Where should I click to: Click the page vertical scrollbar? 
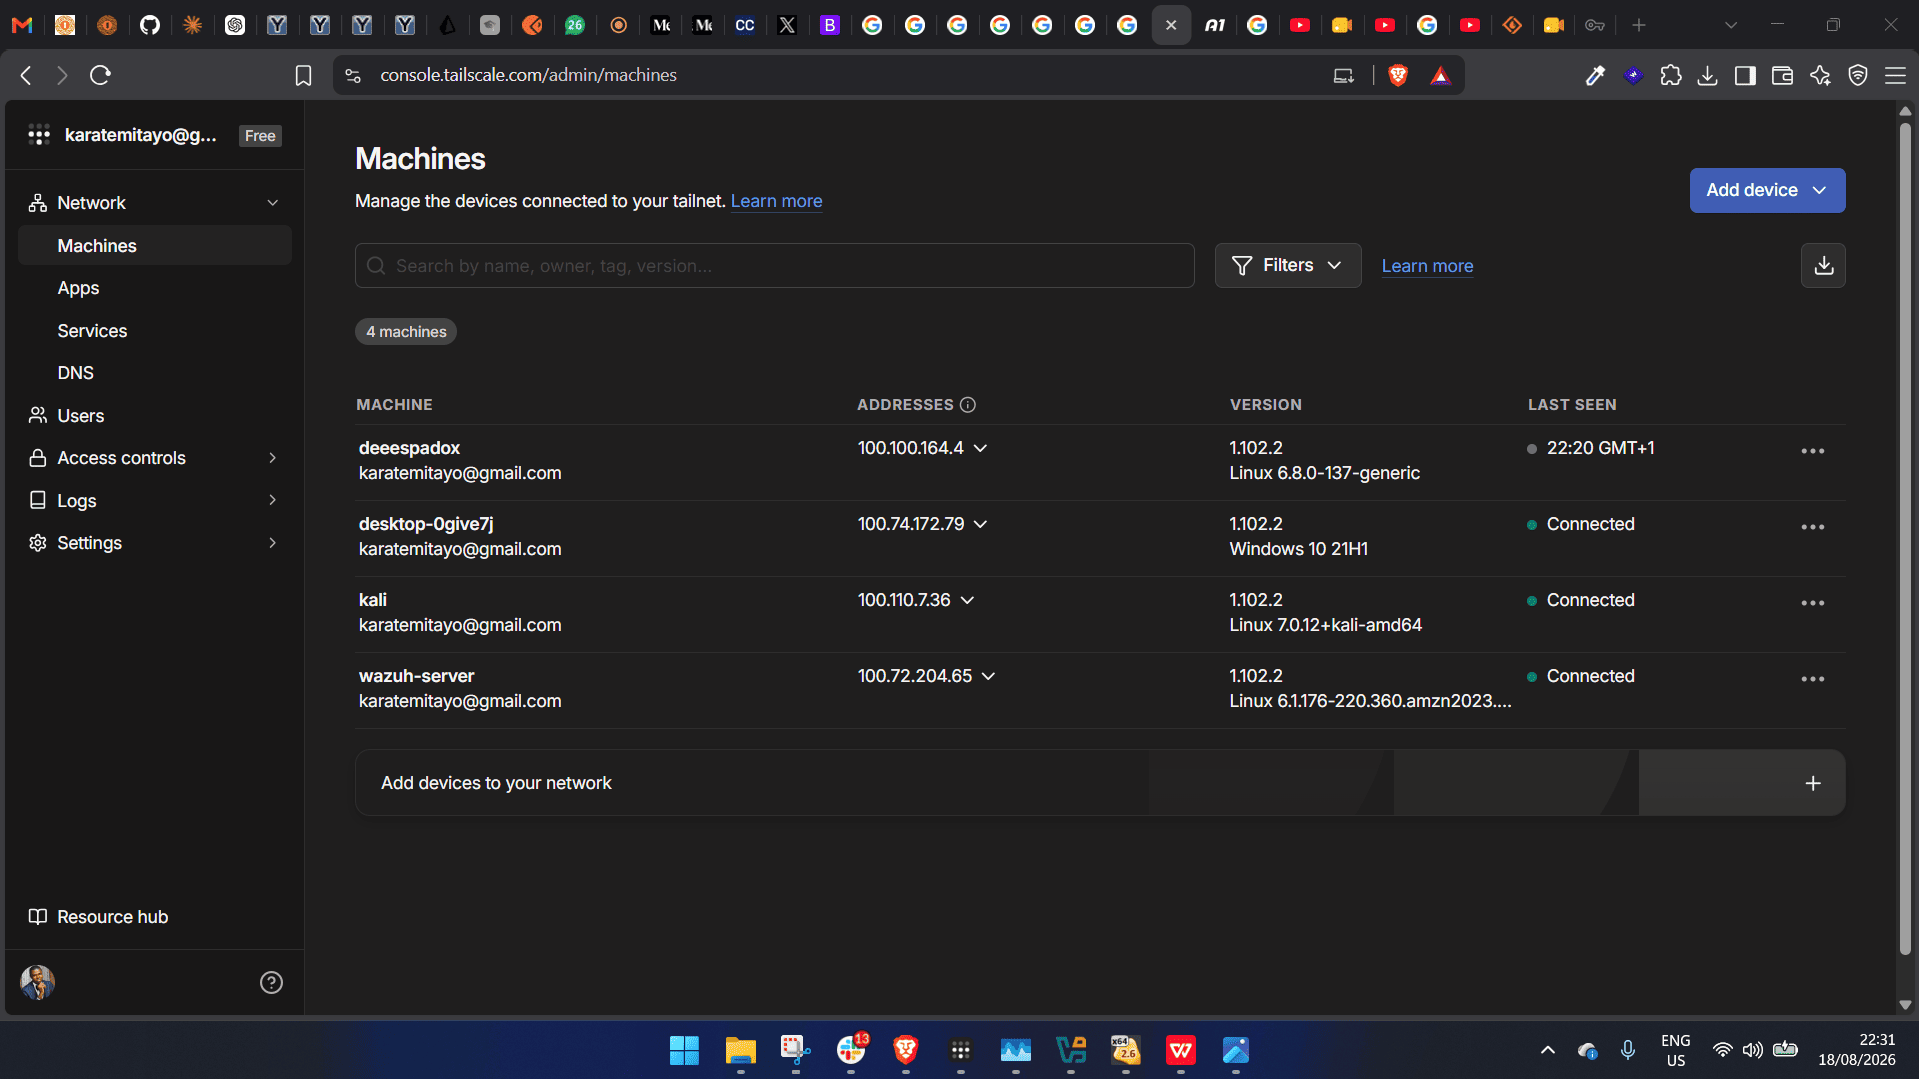pos(1905,540)
